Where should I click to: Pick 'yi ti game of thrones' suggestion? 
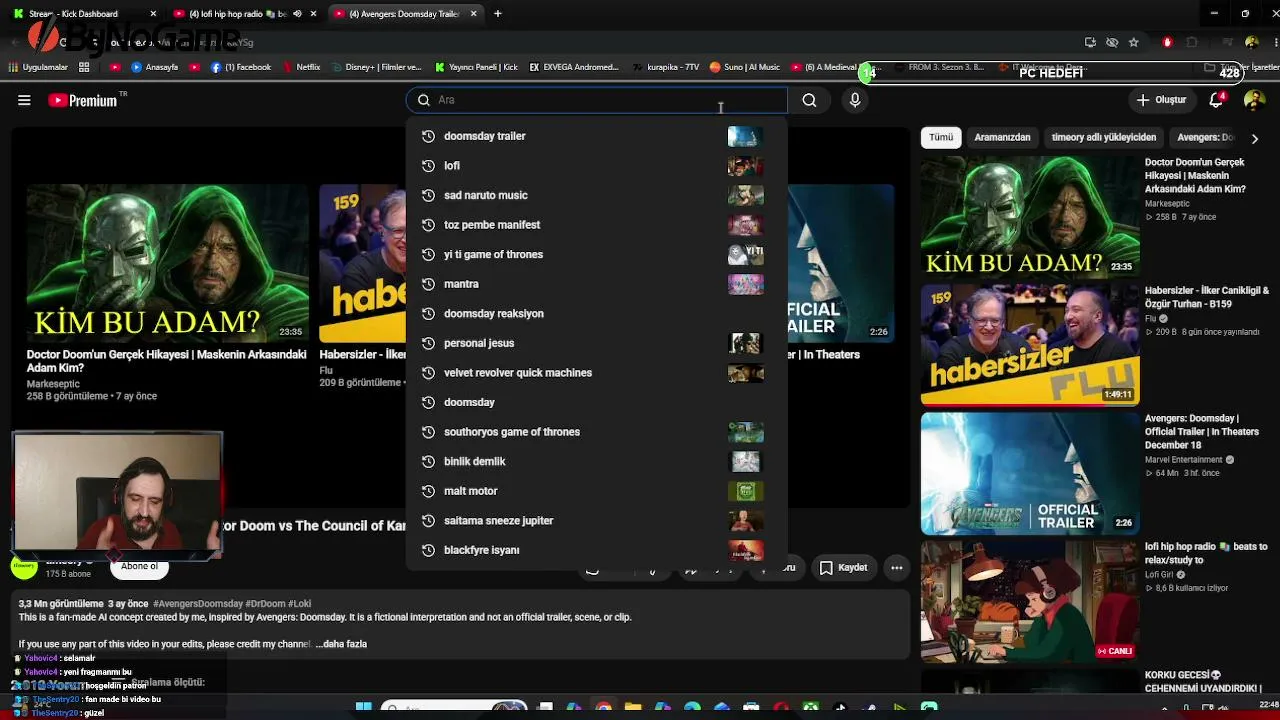click(x=596, y=254)
